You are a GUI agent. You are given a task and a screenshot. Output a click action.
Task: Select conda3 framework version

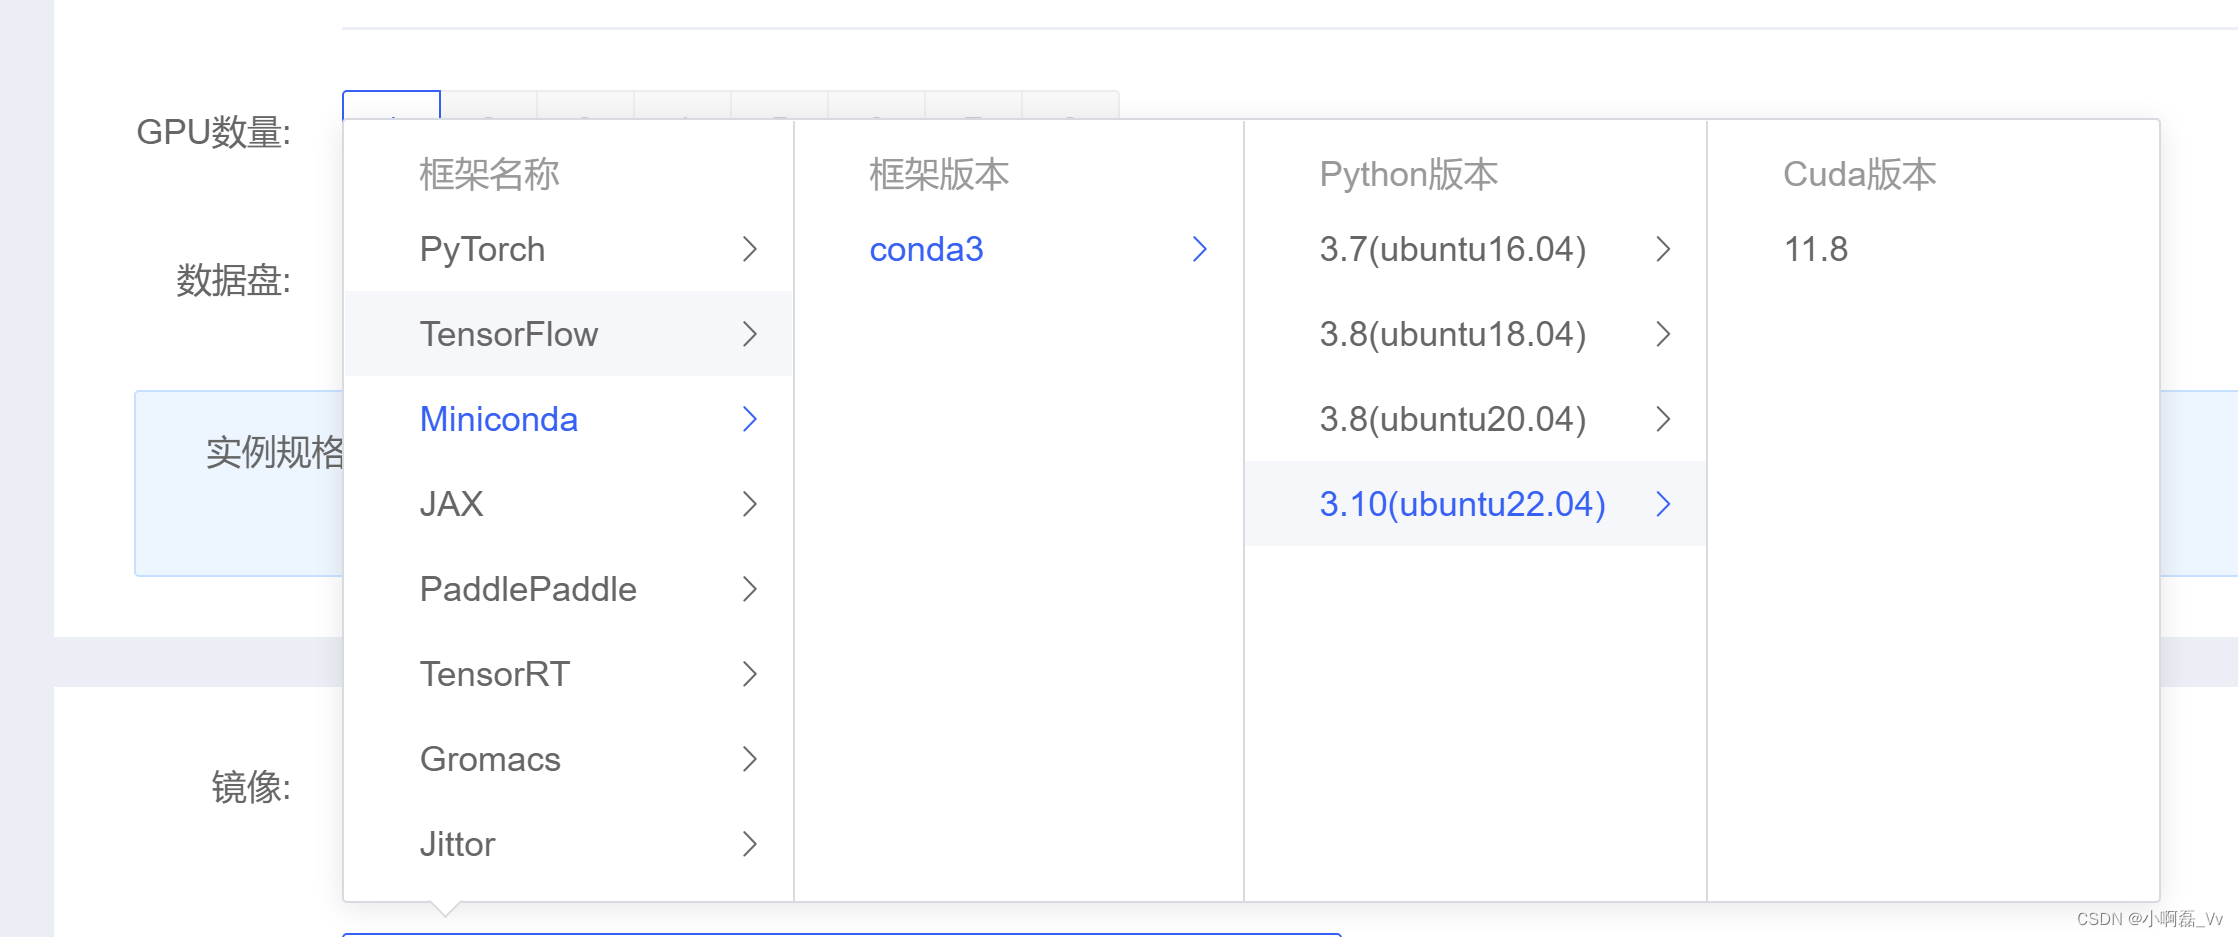click(1019, 249)
